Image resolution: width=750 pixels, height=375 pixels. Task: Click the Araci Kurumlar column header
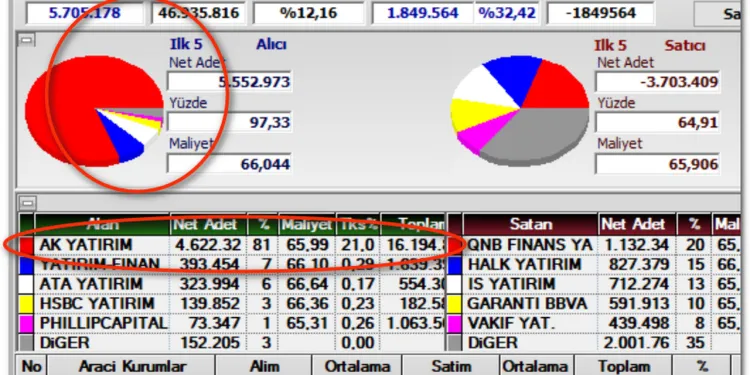[x=132, y=366]
